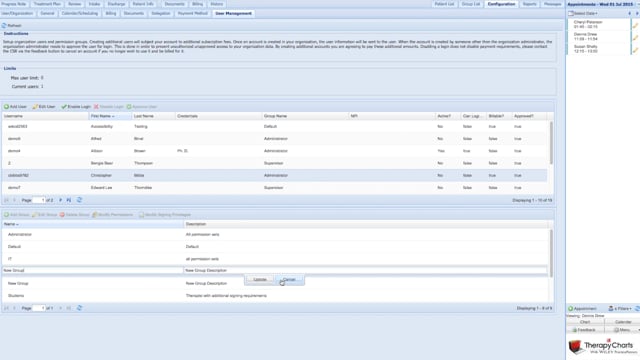The height and width of the screenshot is (360, 640).
Task: Refresh the groups grid via paging toolbar
Action: coord(79,308)
